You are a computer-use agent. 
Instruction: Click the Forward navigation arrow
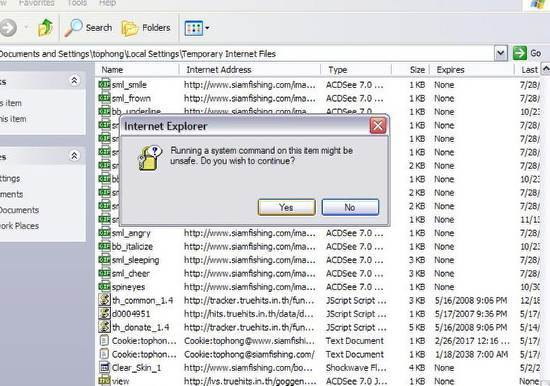tap(8, 28)
